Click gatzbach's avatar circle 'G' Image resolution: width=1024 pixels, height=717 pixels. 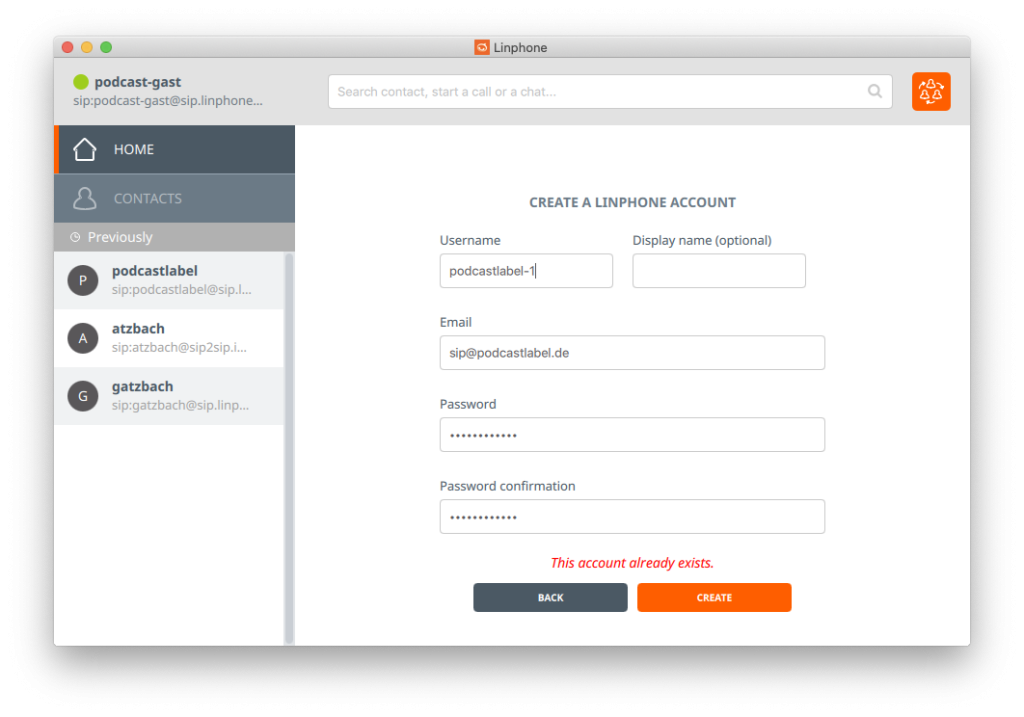click(x=83, y=396)
